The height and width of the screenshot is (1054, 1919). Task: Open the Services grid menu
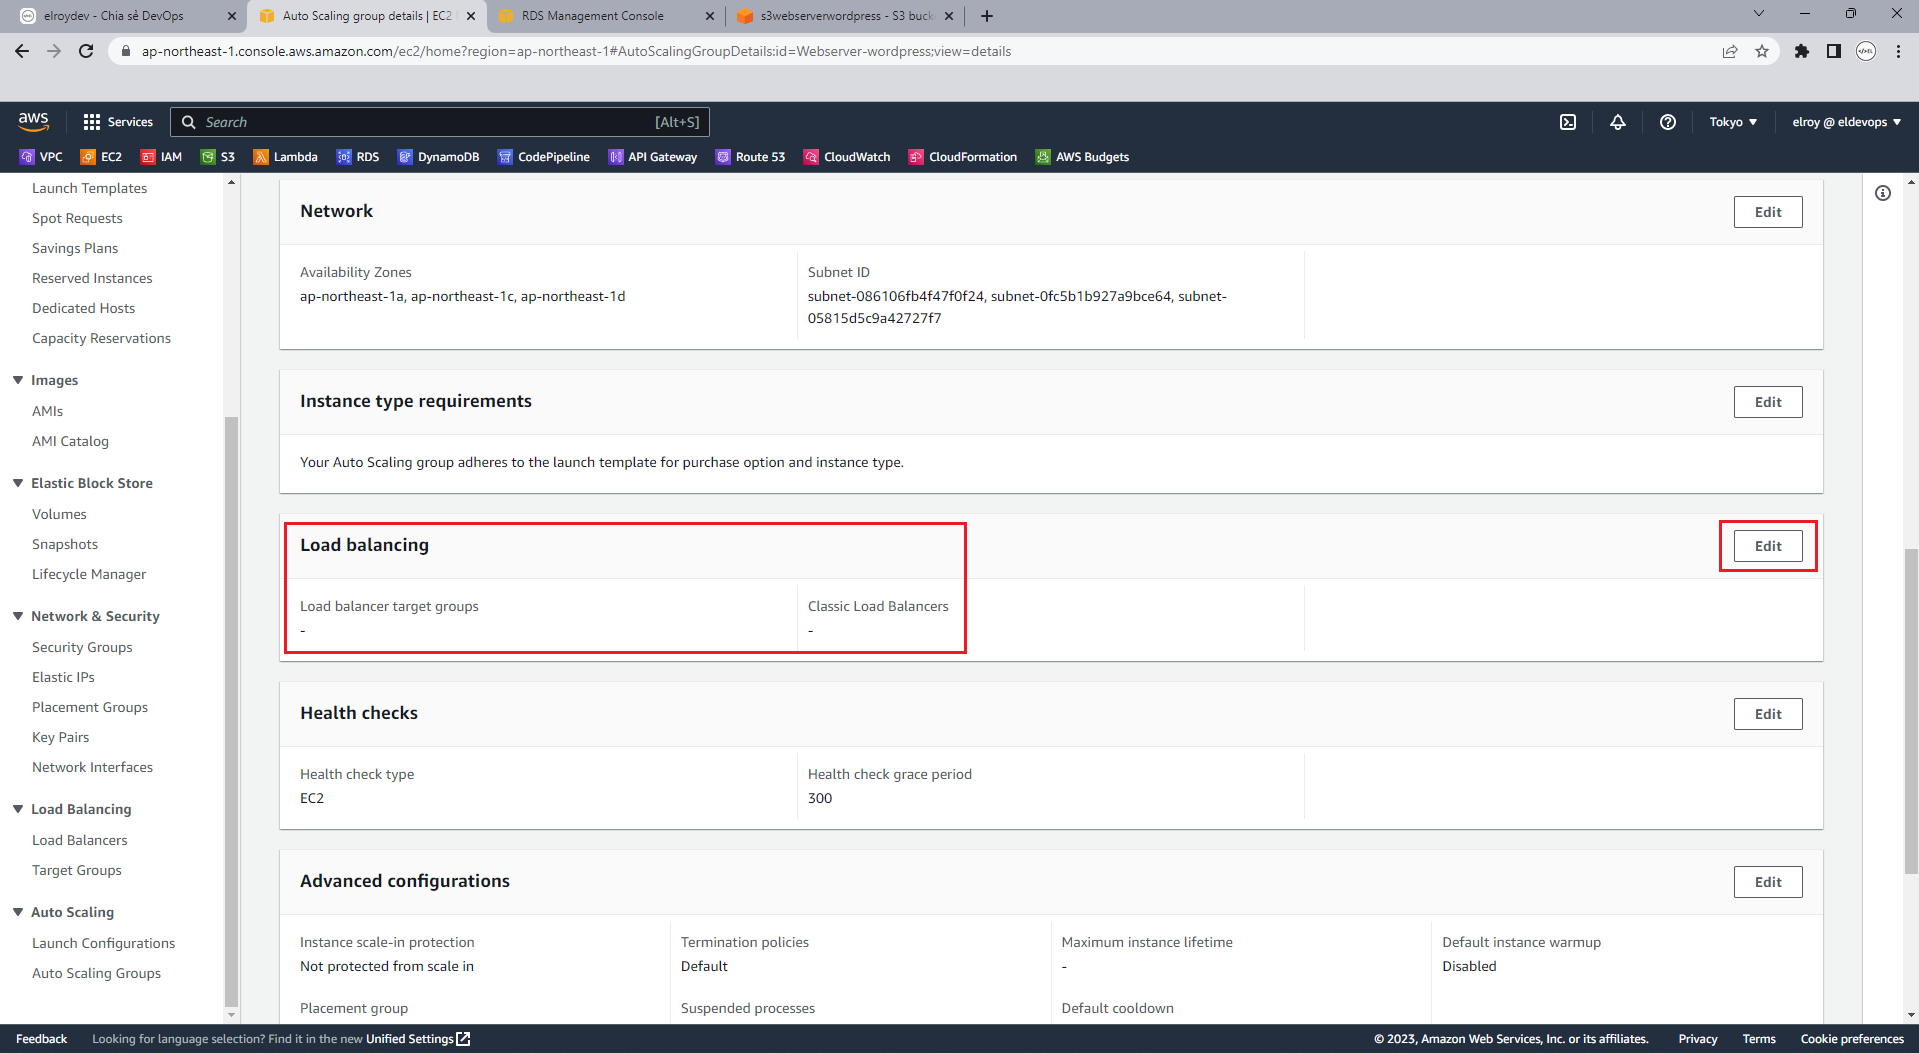pos(118,122)
